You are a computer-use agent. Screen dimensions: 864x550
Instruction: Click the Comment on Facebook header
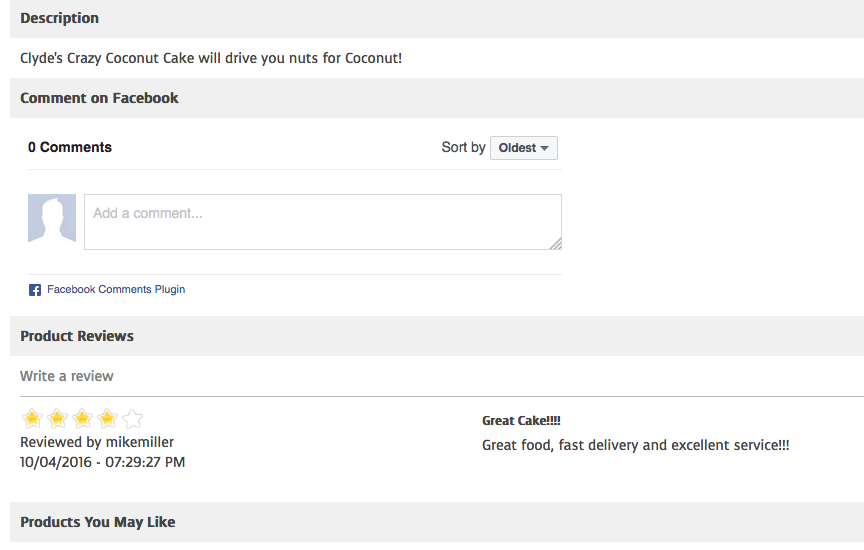coord(99,98)
